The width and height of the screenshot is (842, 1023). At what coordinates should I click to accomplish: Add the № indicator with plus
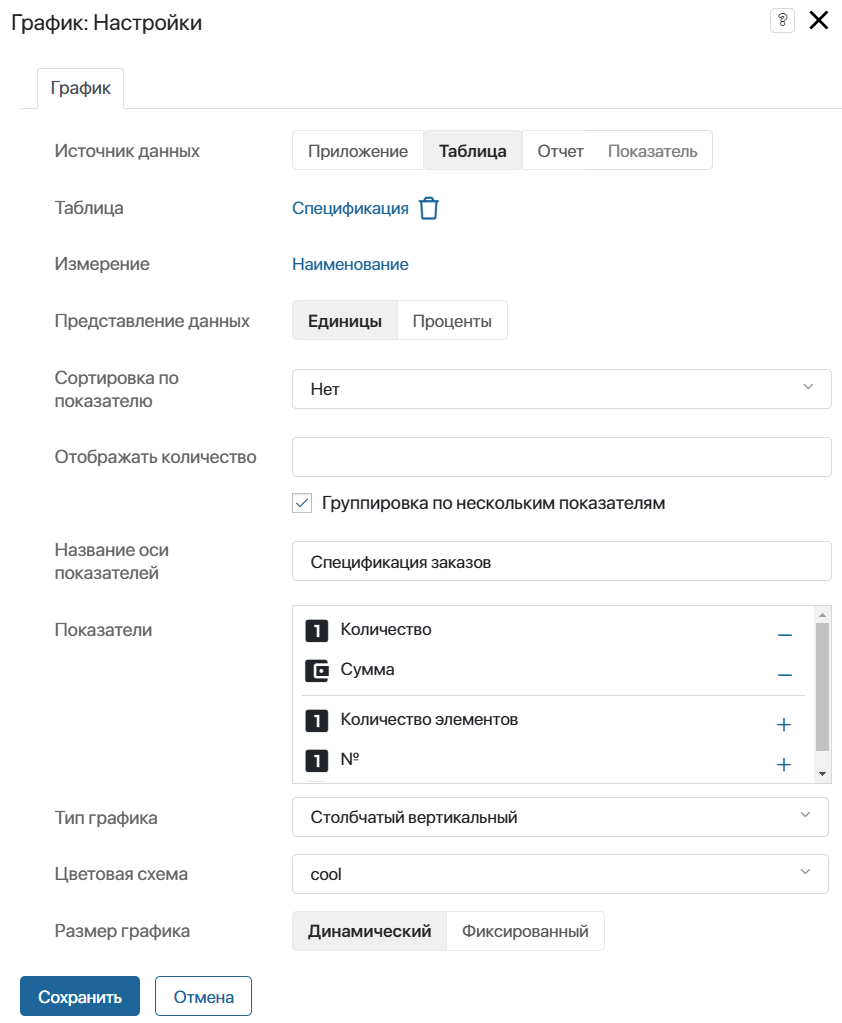click(x=784, y=764)
